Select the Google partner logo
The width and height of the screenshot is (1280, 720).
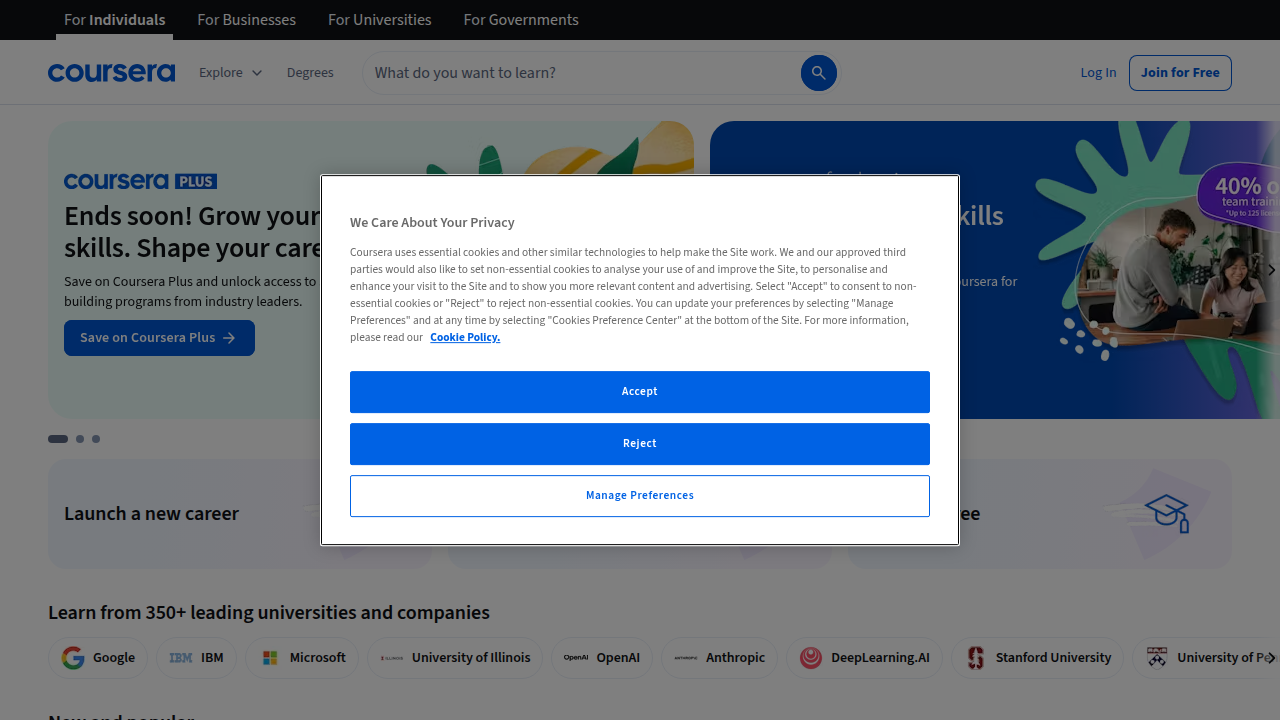tap(98, 657)
